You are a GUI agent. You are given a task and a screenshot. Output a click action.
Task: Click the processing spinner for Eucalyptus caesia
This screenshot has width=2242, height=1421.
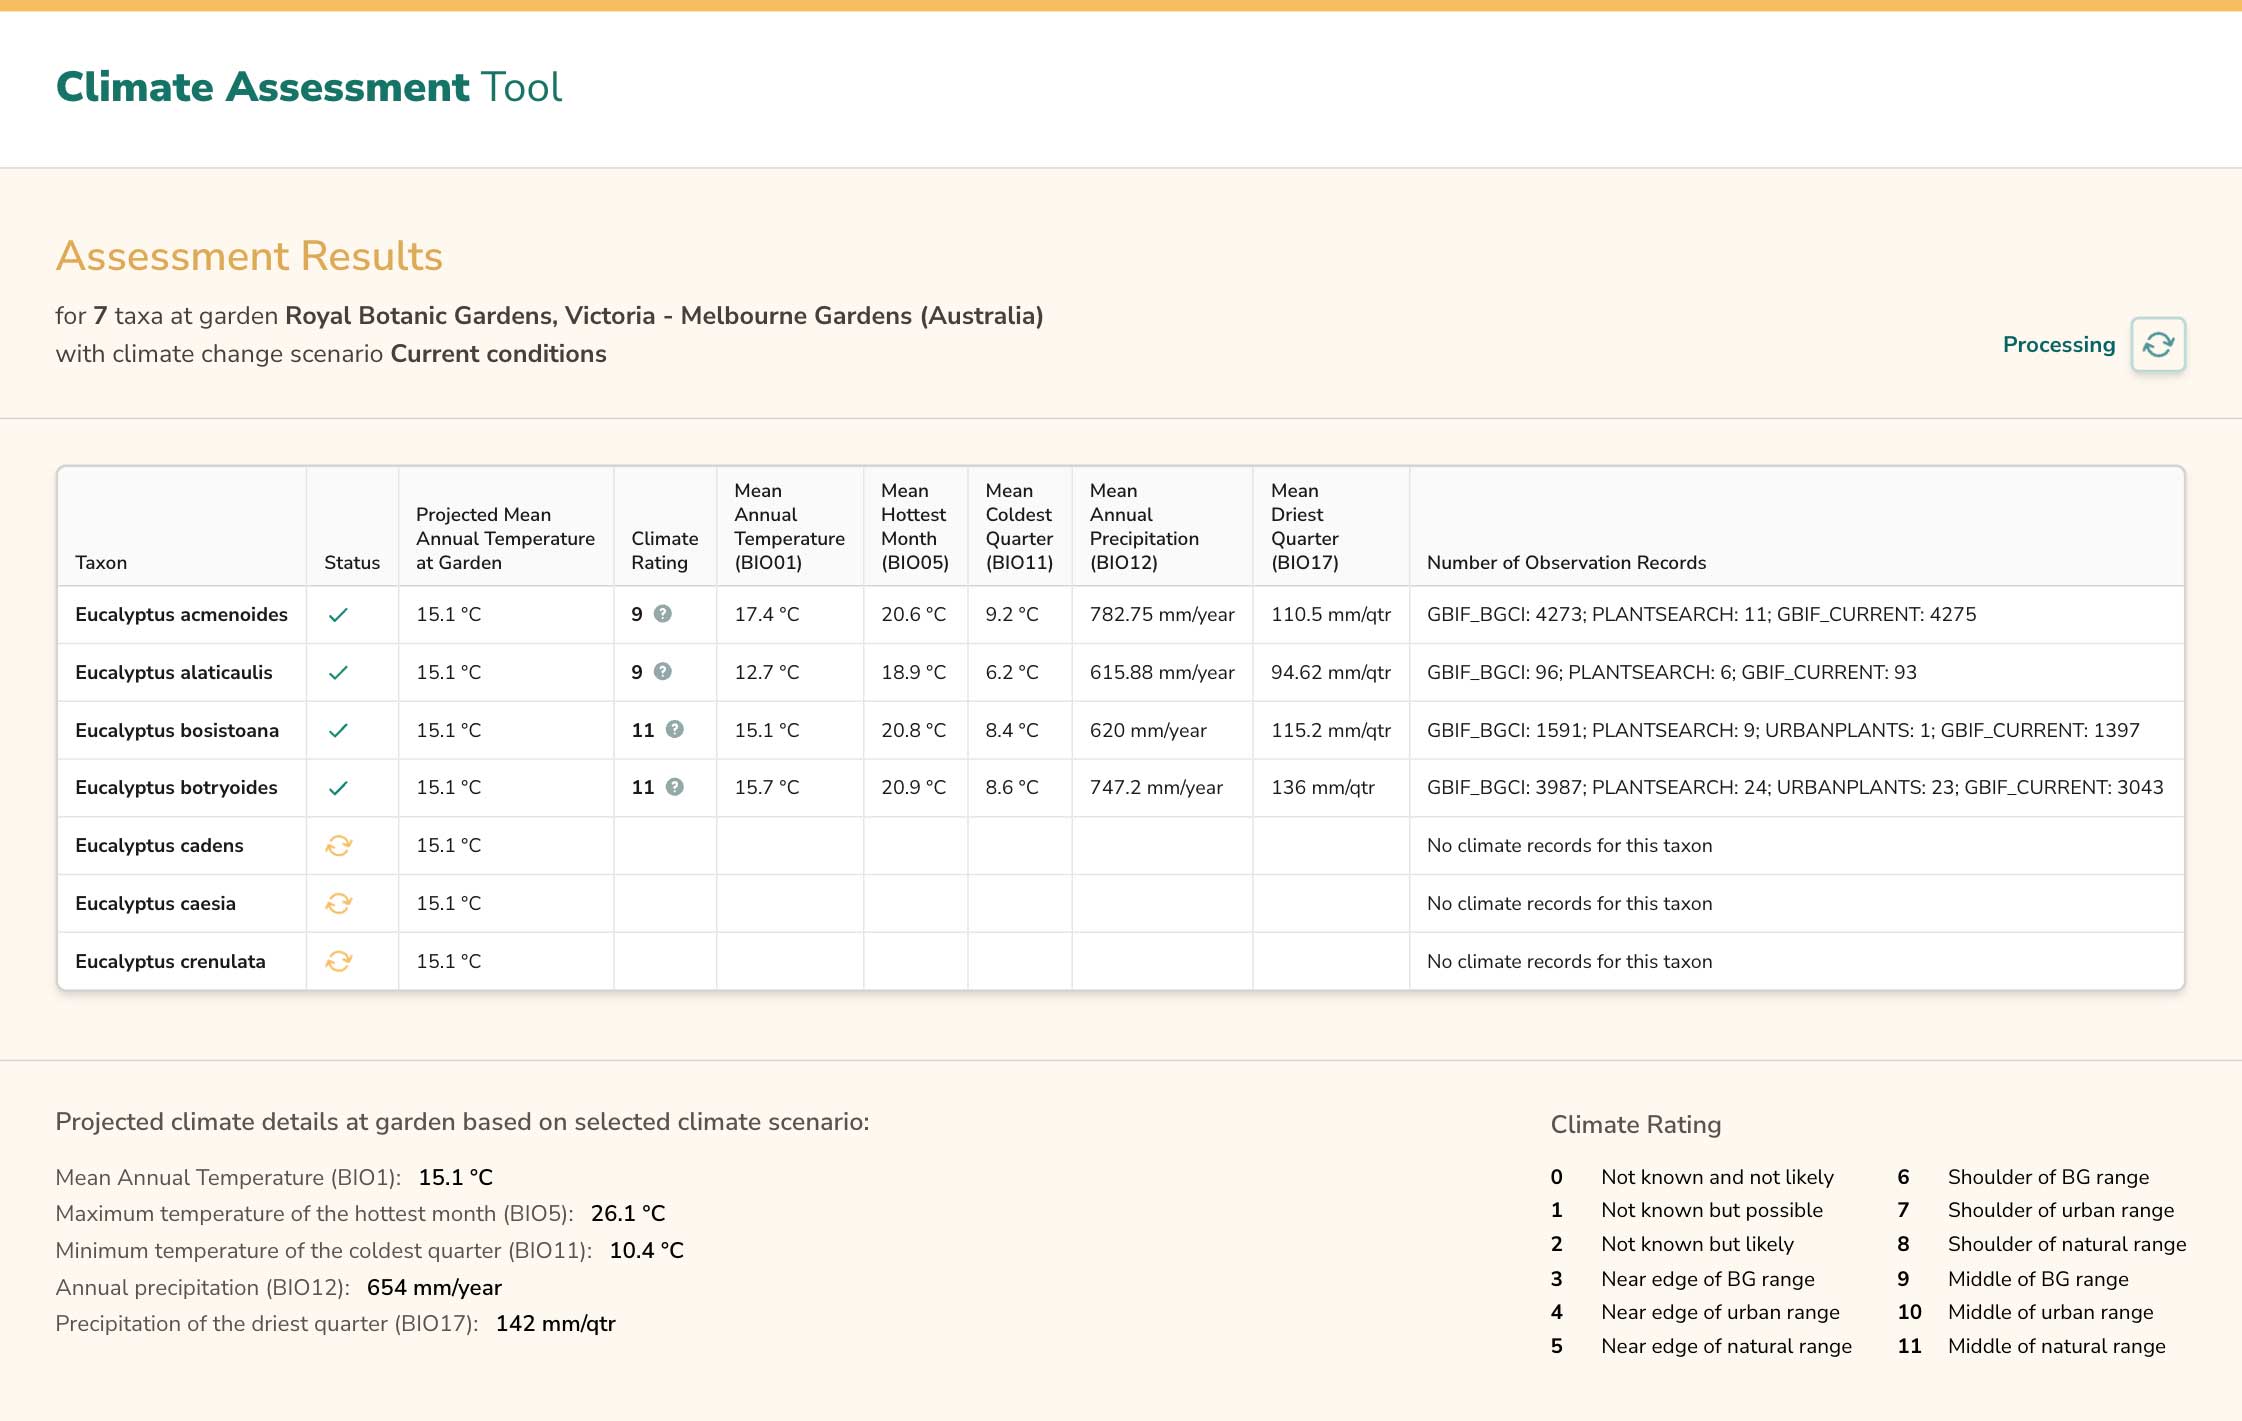click(339, 903)
